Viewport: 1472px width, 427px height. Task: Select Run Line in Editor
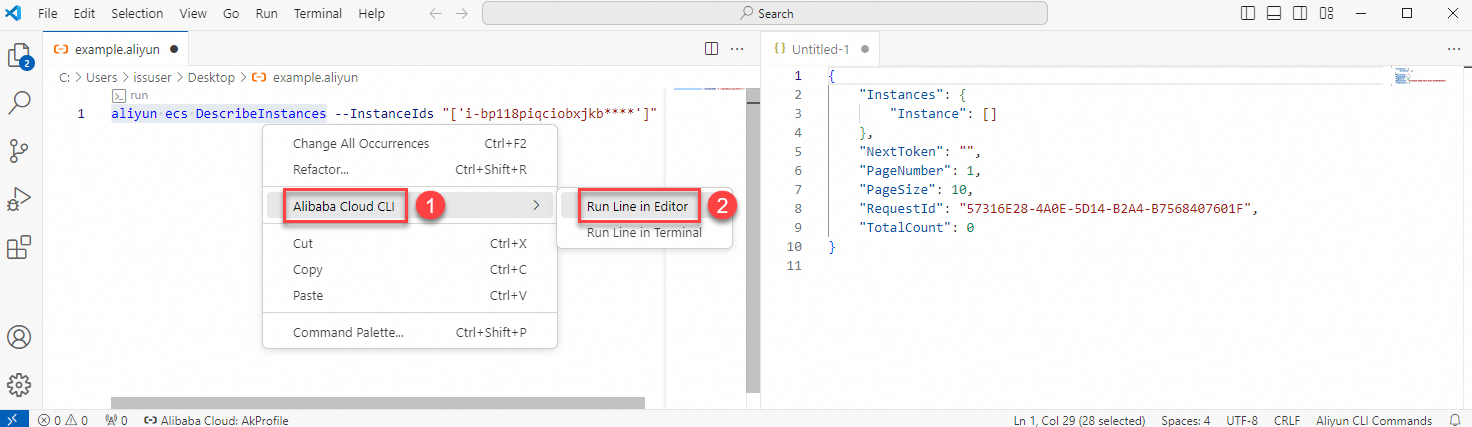click(x=645, y=207)
